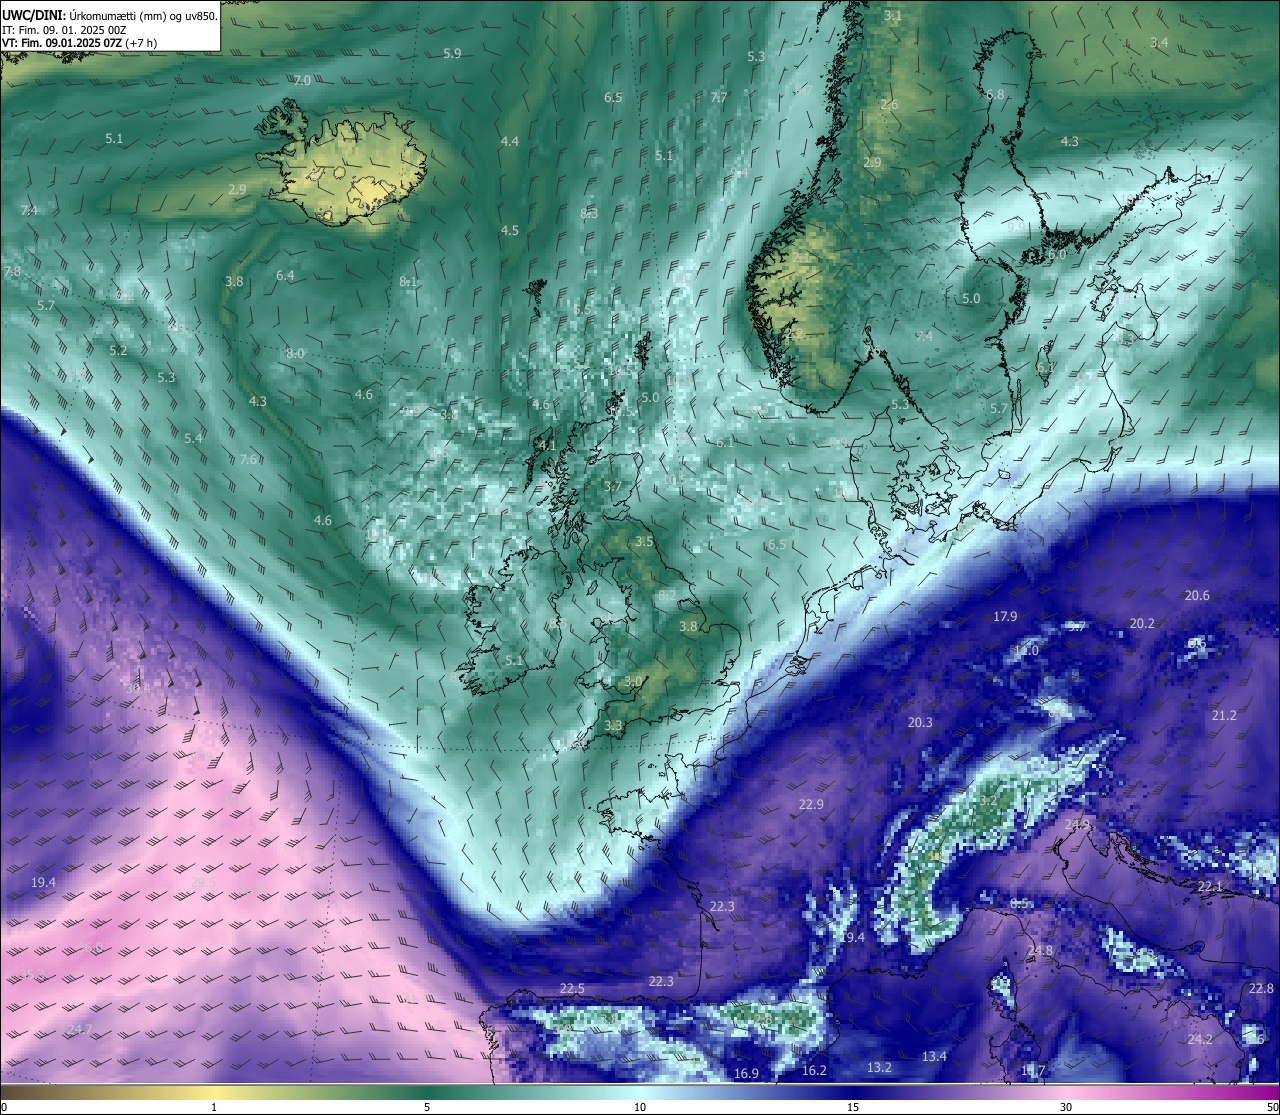Click the map value "6.8" over Sweden
The width and height of the screenshot is (1280, 1115).
point(995,95)
